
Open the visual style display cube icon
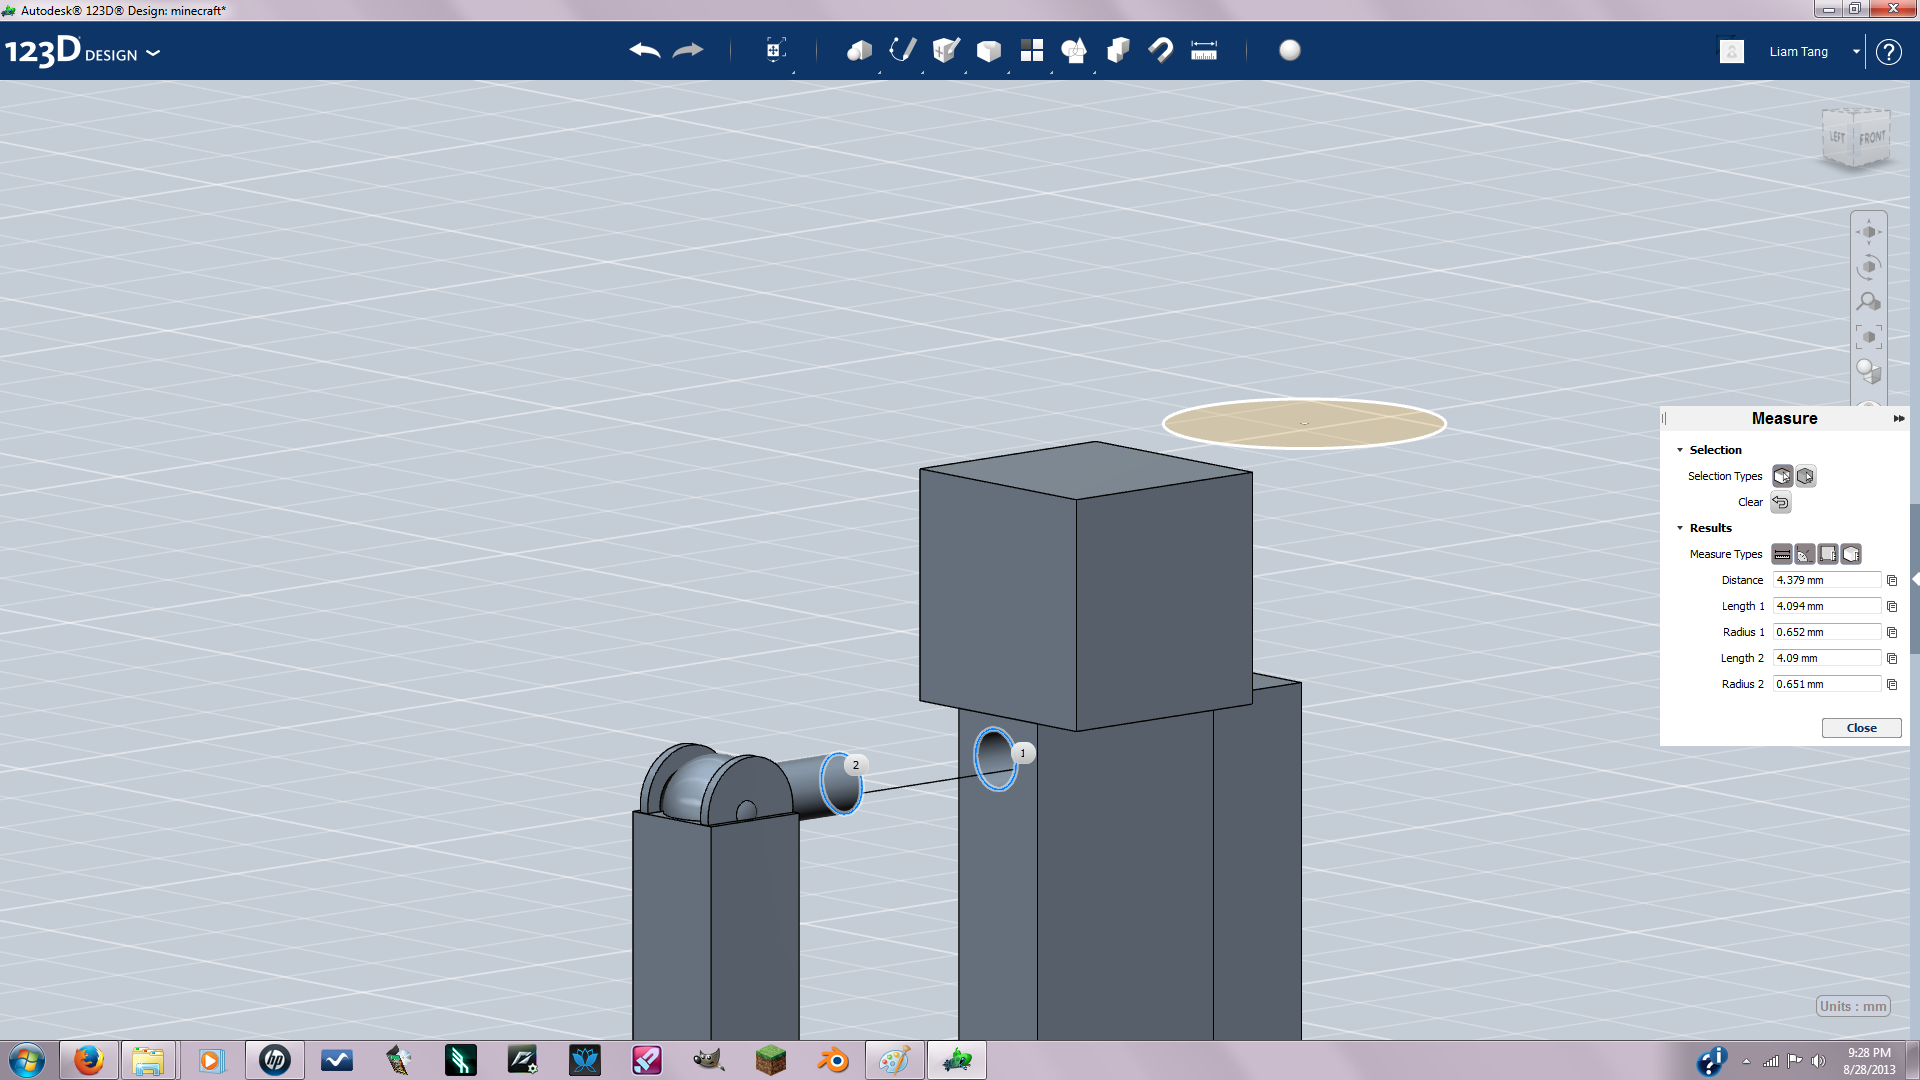tap(1869, 371)
